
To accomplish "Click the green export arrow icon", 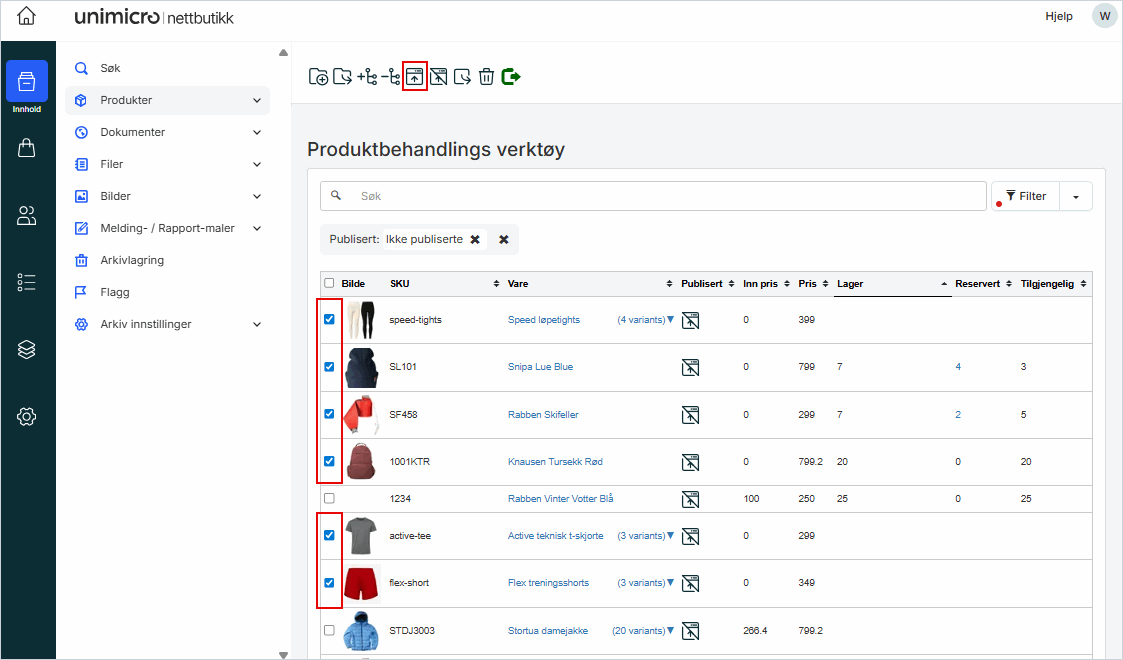I will [x=511, y=76].
